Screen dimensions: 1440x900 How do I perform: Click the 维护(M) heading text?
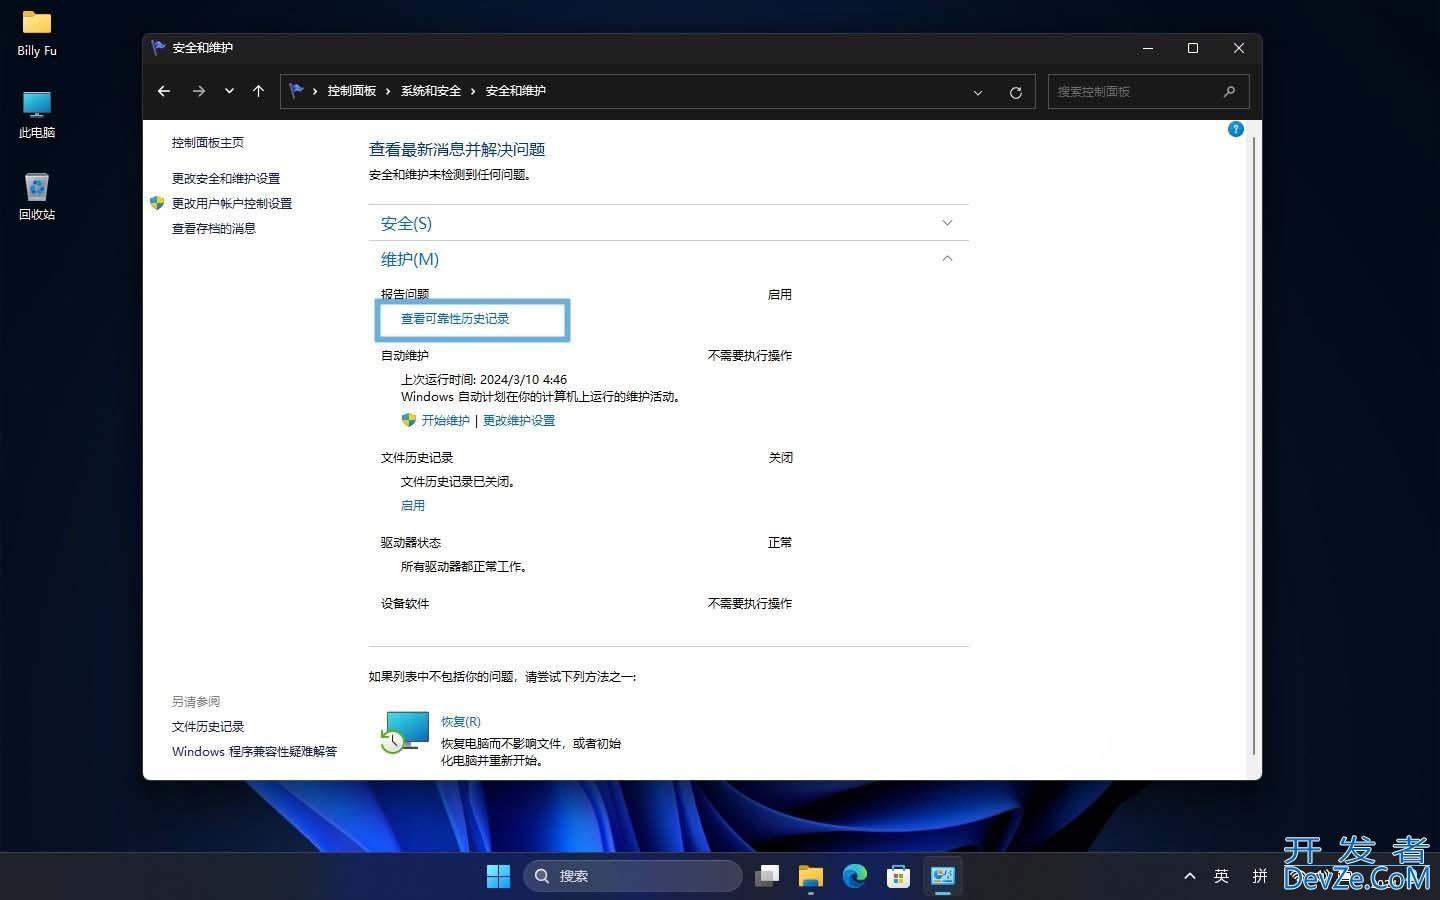410,259
